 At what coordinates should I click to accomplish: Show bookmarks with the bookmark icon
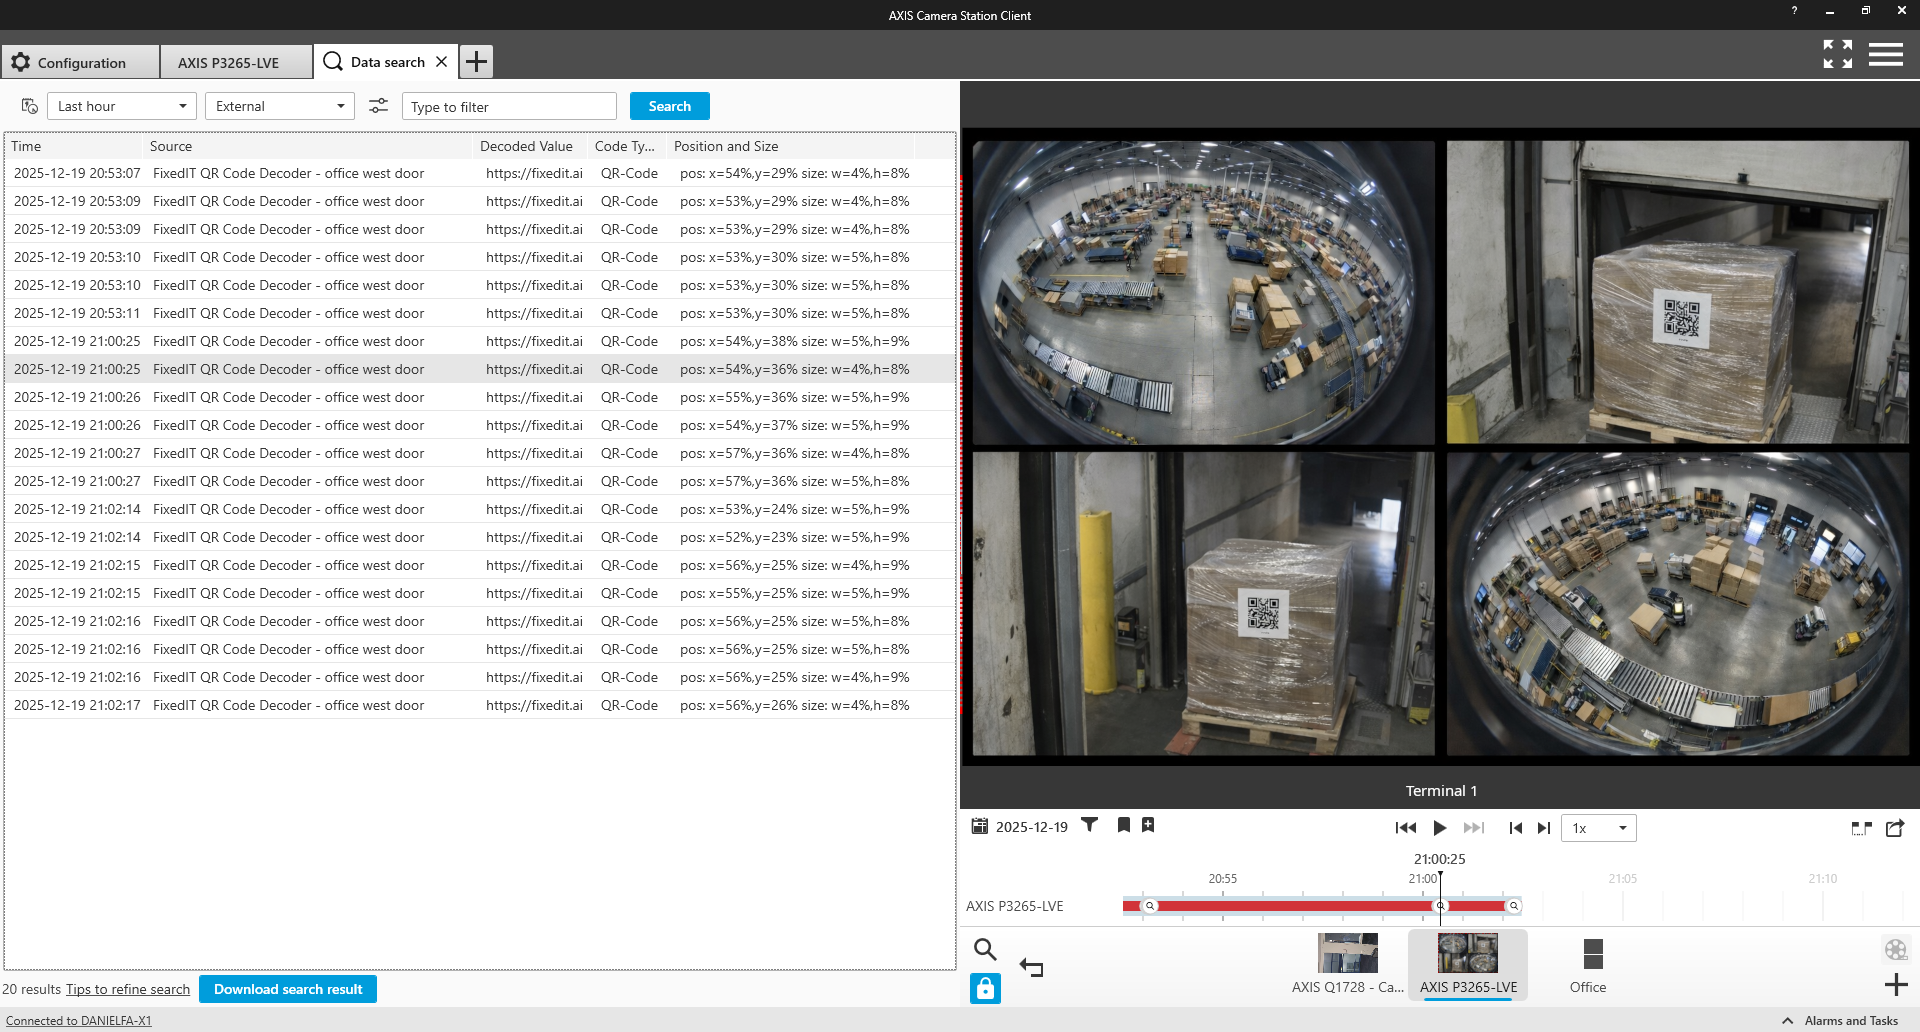(x=1124, y=825)
